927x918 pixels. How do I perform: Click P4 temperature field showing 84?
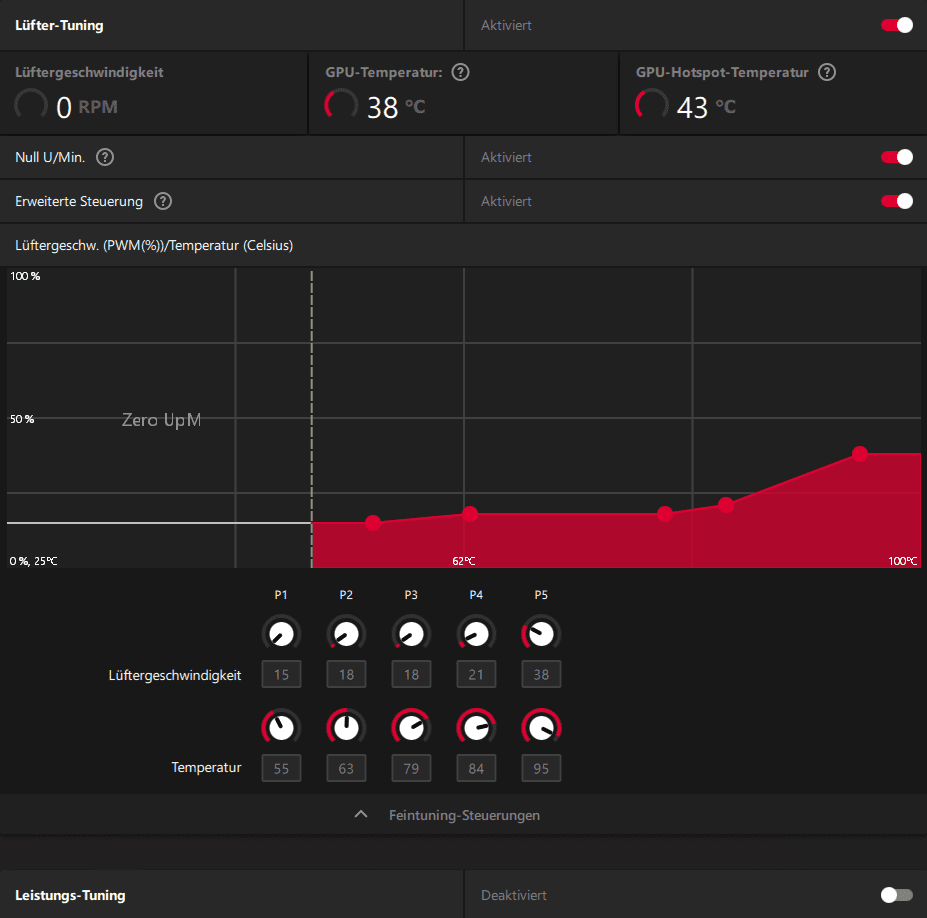pyautogui.click(x=477, y=768)
